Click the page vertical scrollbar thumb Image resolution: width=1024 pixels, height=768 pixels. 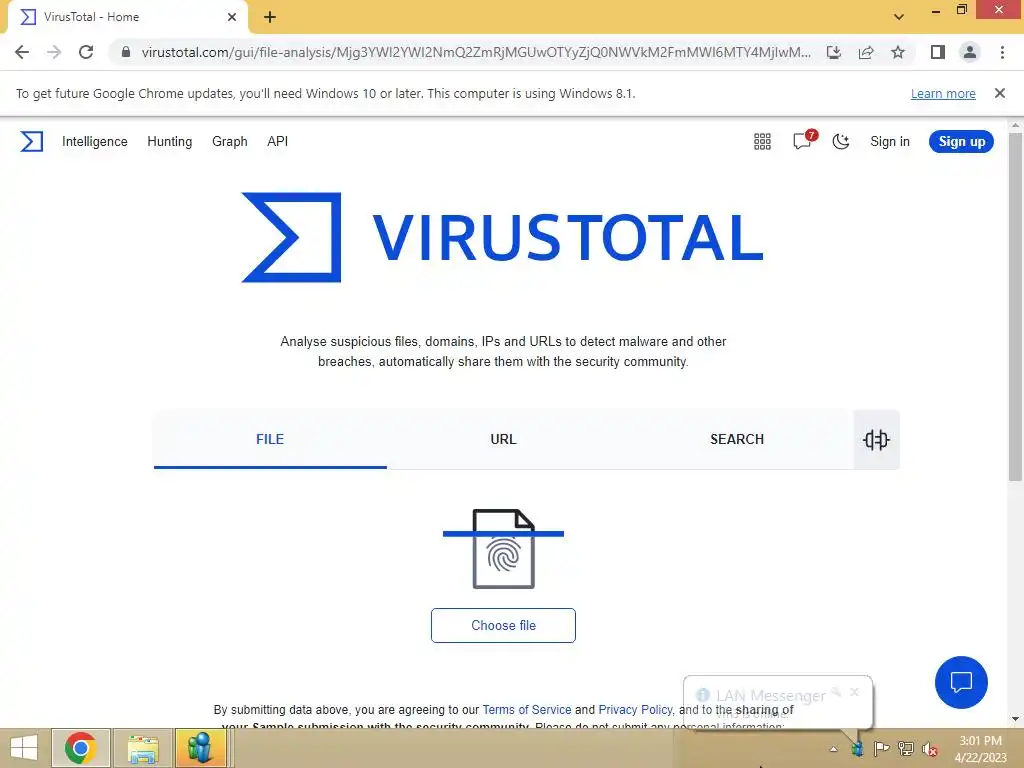coord(1015,307)
